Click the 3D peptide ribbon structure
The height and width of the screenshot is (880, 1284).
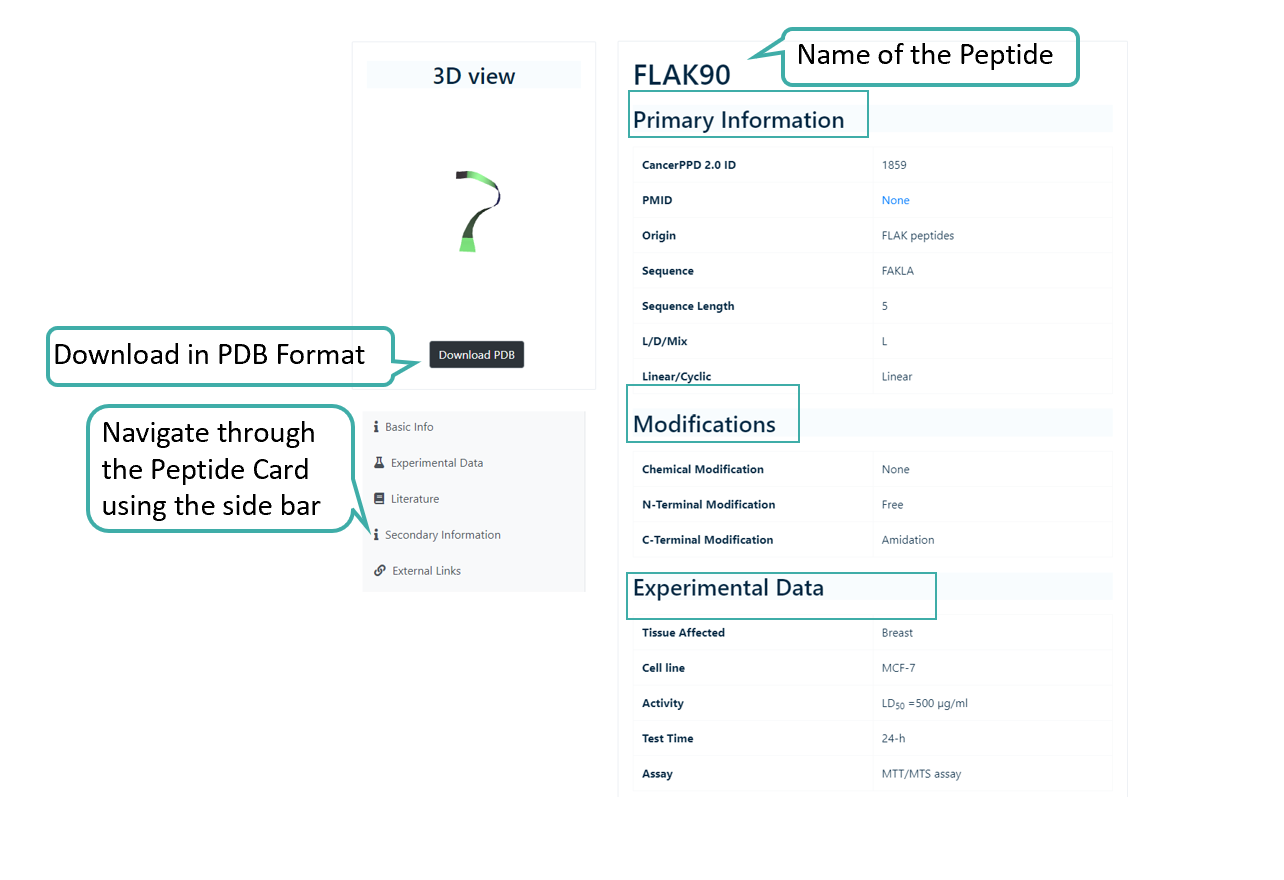[476, 210]
